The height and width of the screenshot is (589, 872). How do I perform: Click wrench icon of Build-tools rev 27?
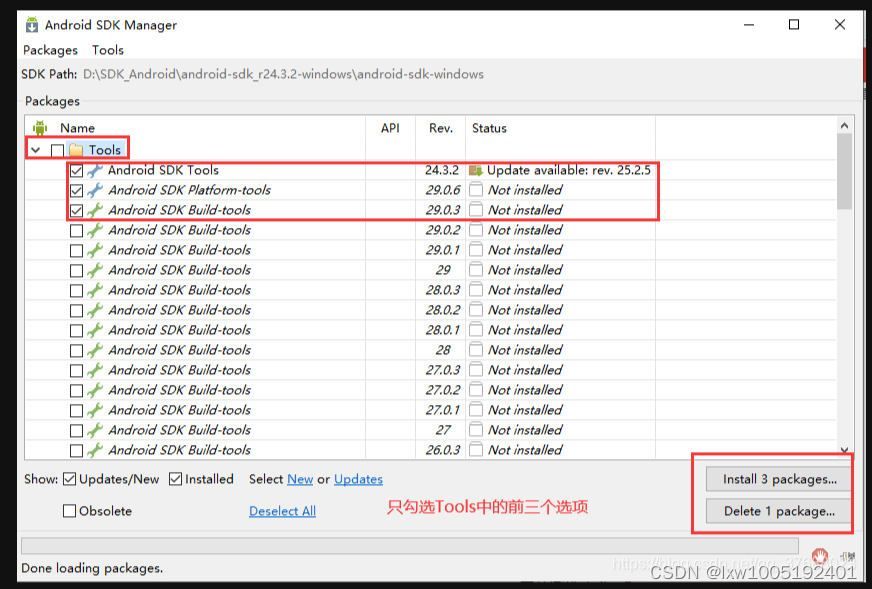[95, 430]
